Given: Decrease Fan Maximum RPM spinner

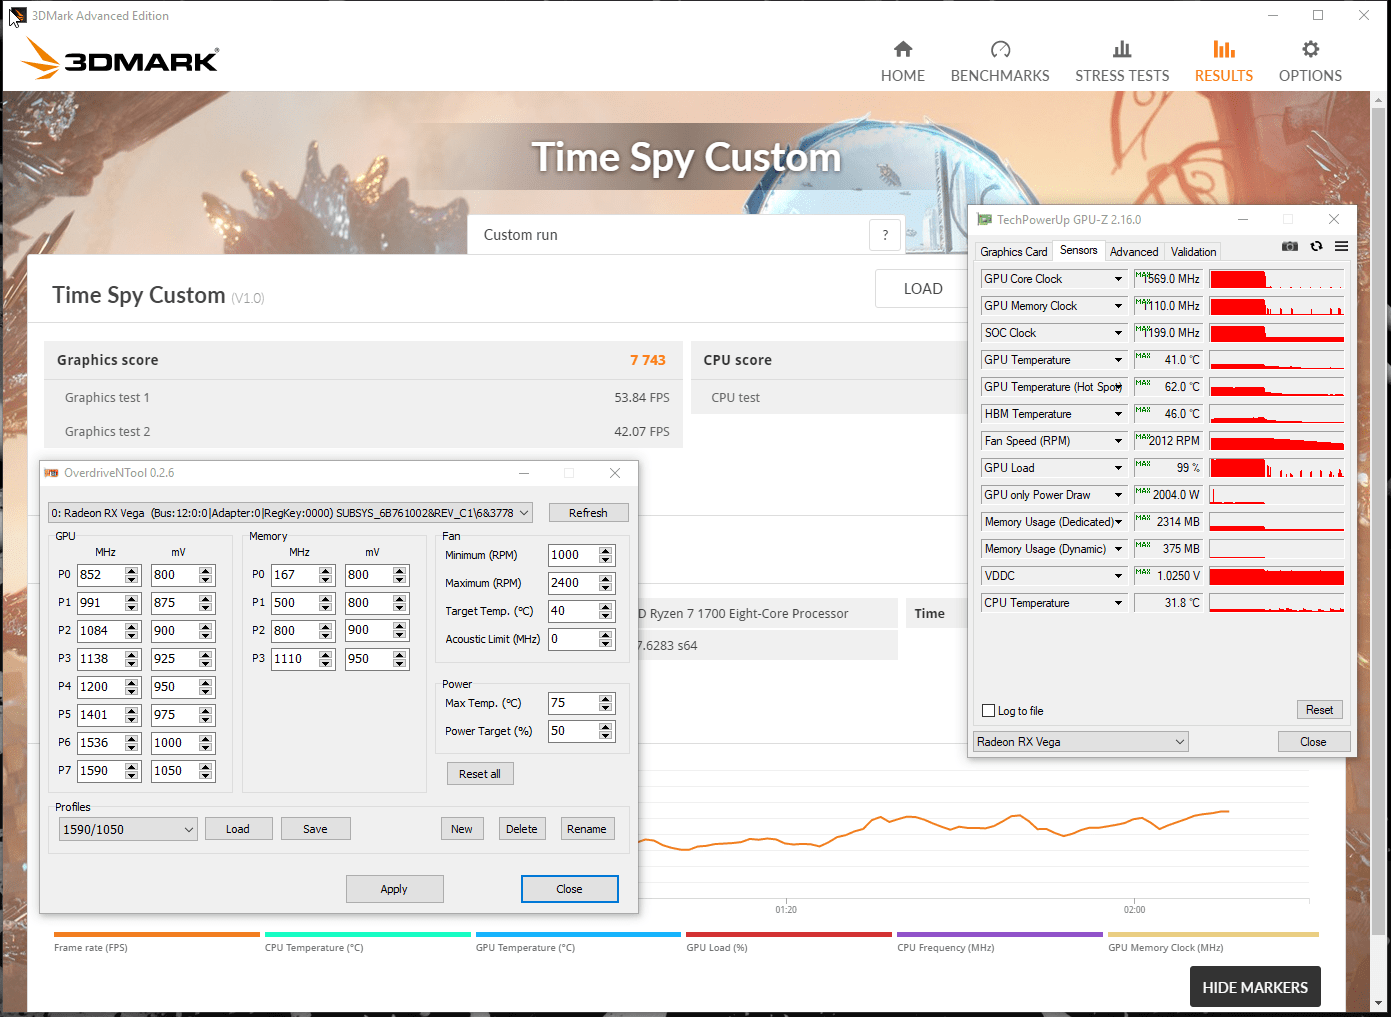Looking at the screenshot, I should point(605,587).
